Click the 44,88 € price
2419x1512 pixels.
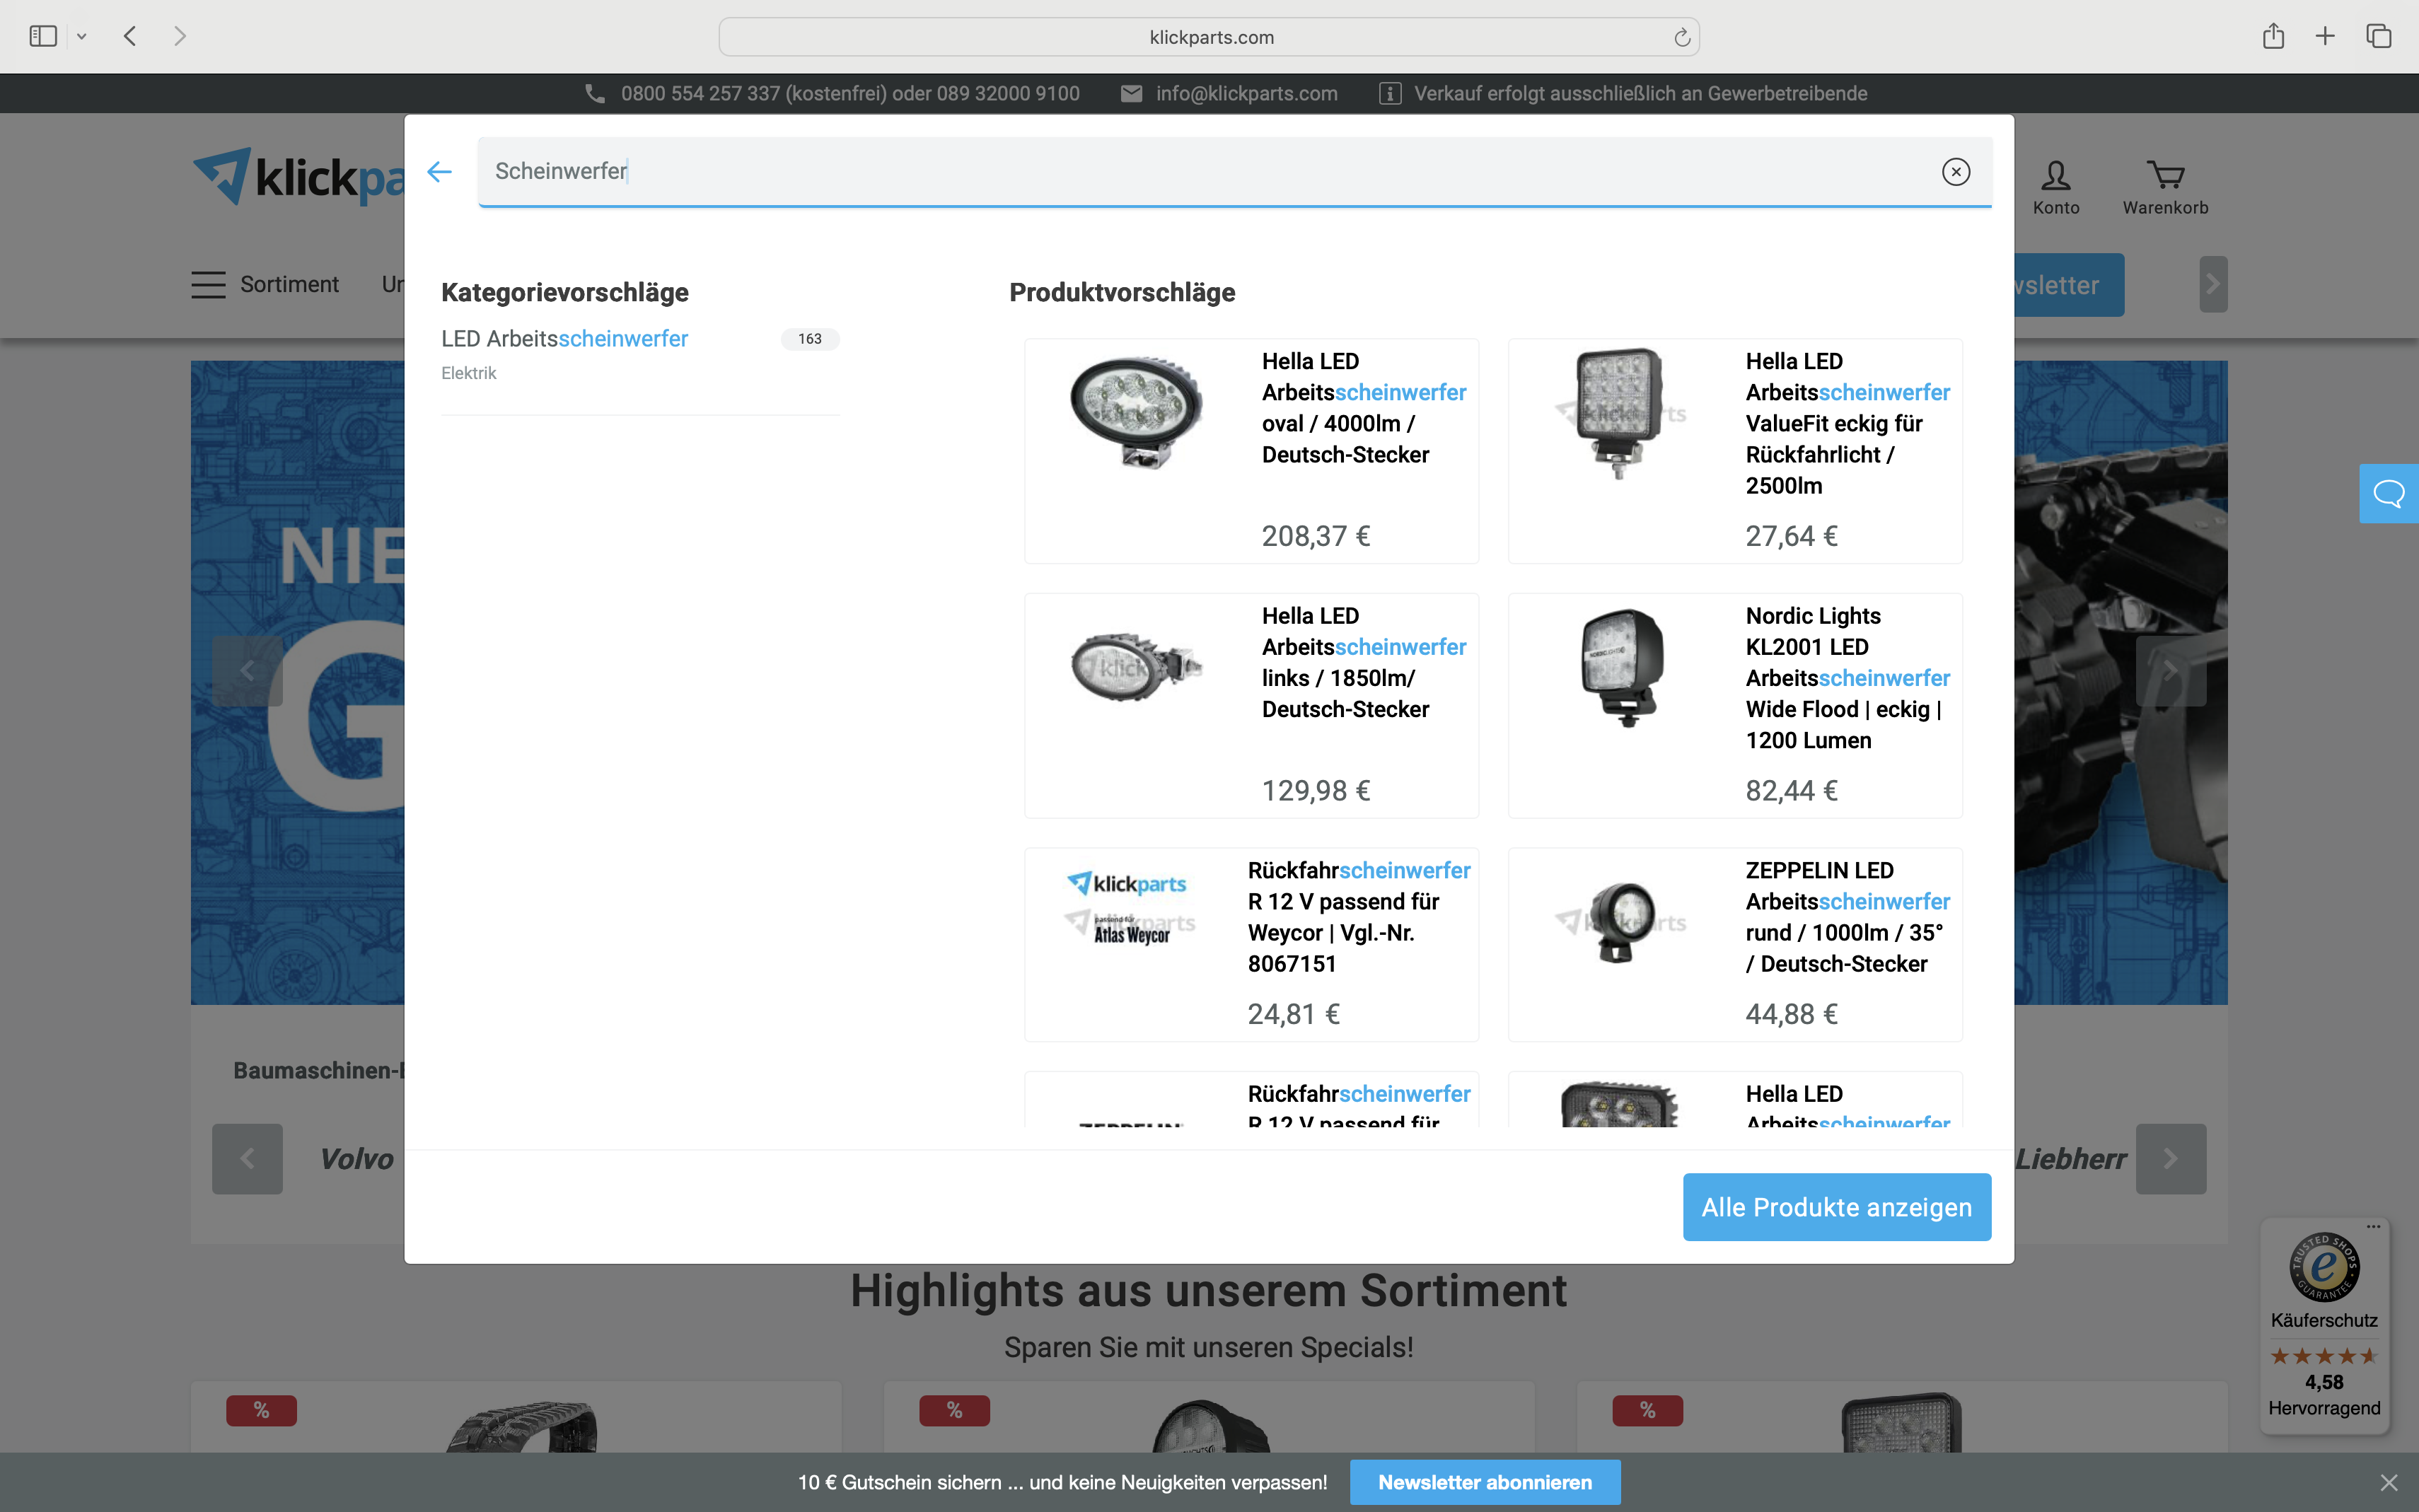tap(1792, 1014)
